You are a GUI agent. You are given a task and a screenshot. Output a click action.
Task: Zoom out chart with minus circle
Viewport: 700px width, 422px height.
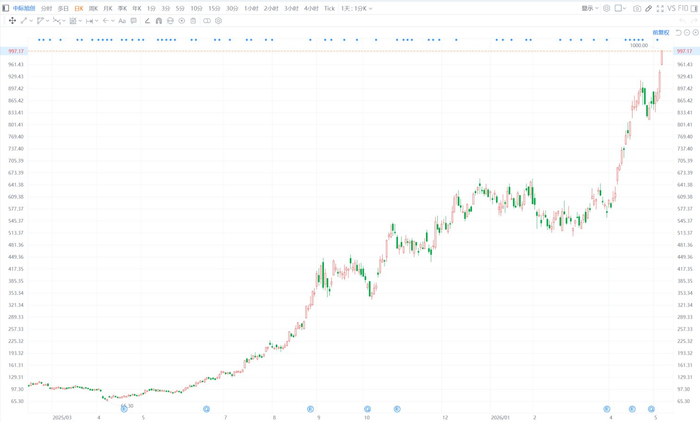point(687,33)
